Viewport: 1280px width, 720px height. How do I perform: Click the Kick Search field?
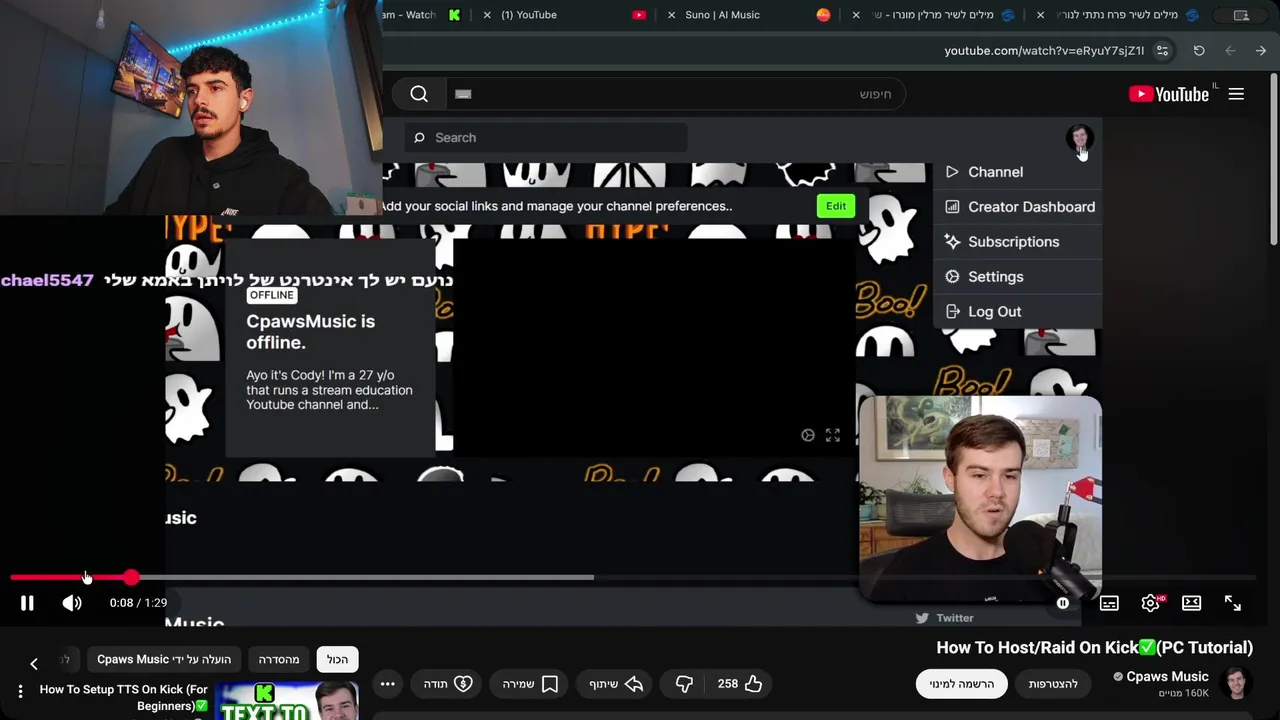click(x=546, y=138)
